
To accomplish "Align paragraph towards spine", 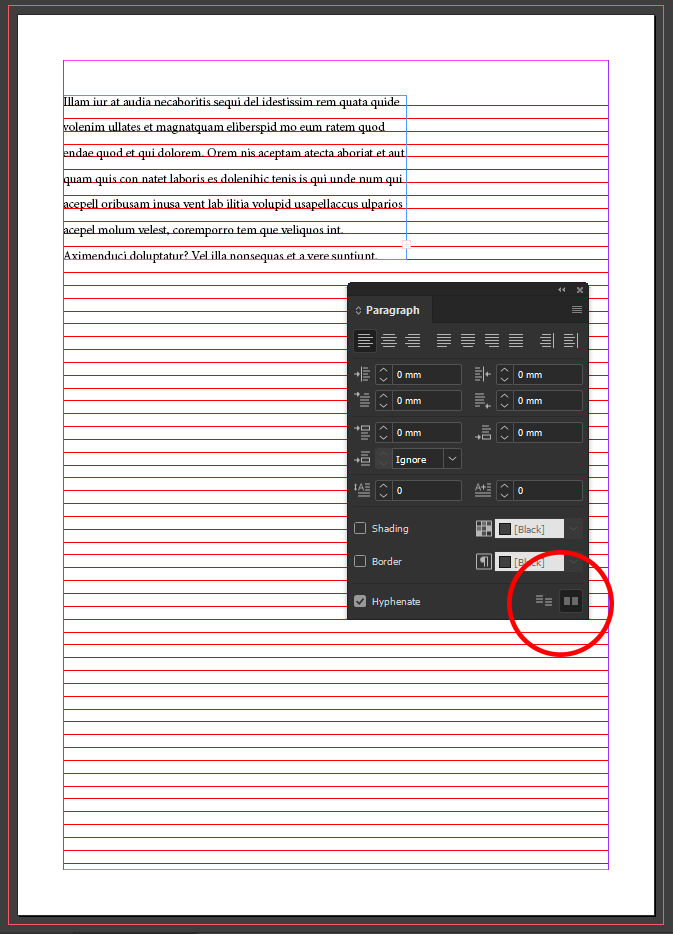I will pos(546,341).
